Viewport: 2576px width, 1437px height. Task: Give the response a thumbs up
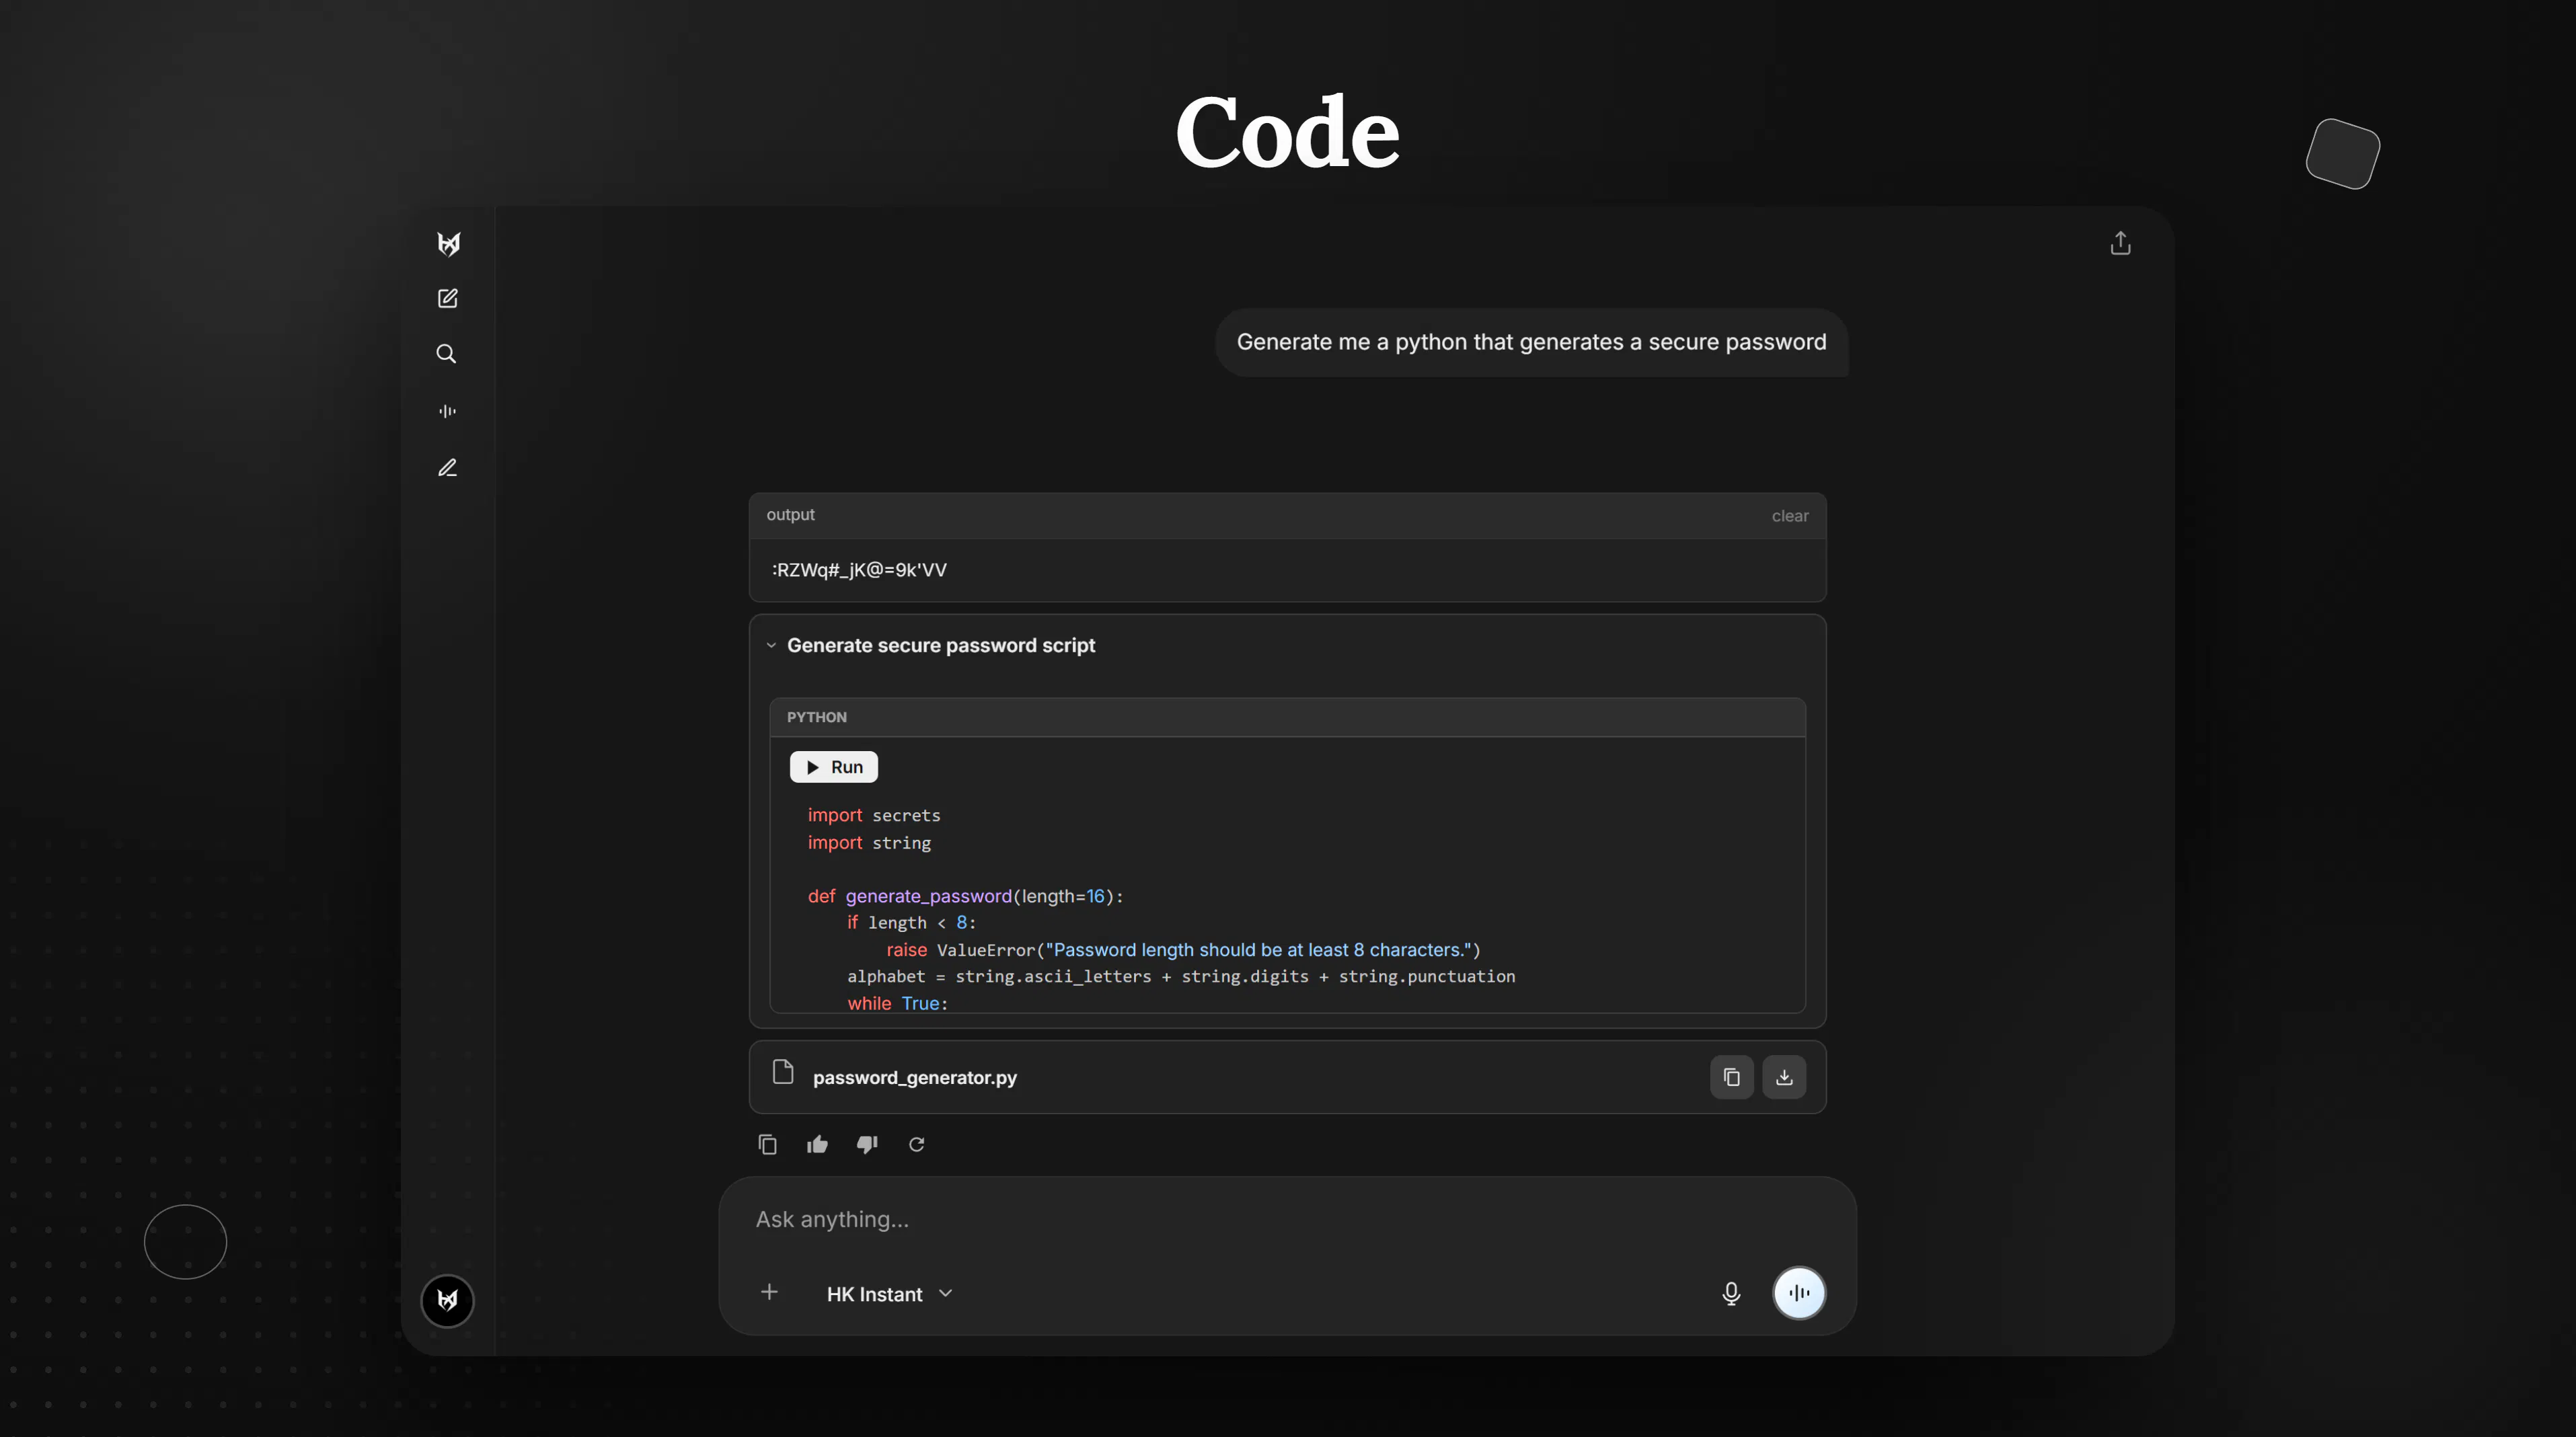point(817,1144)
